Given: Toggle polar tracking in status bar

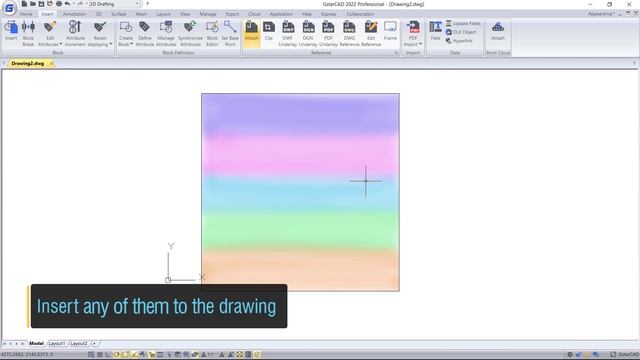Looking at the screenshot, I should (117, 354).
